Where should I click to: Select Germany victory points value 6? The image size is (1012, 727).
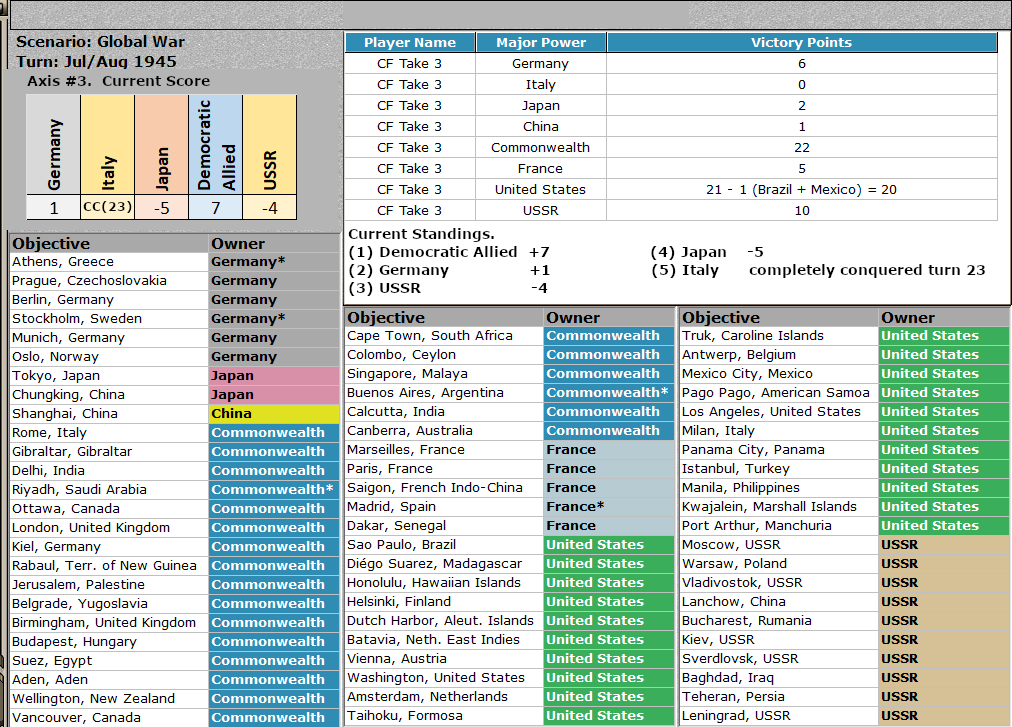pos(802,63)
